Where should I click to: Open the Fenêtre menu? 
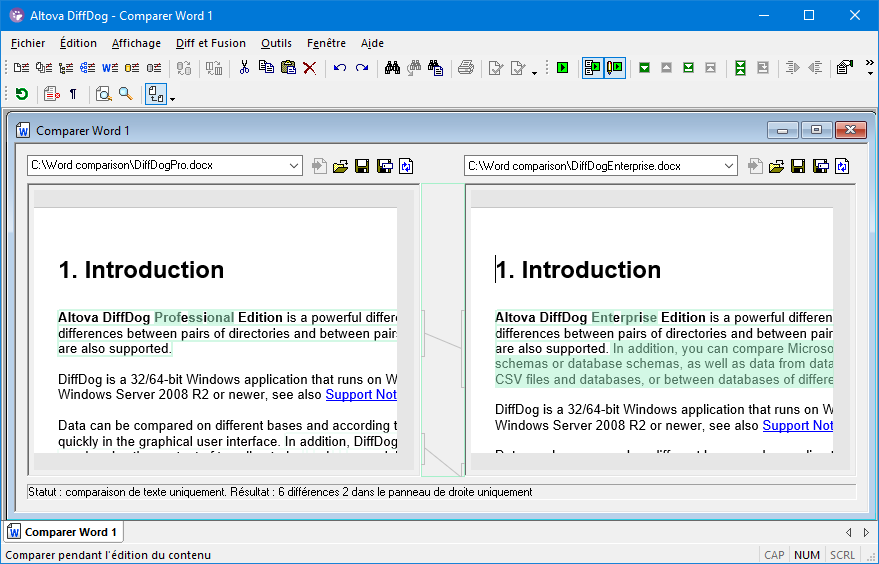(326, 43)
